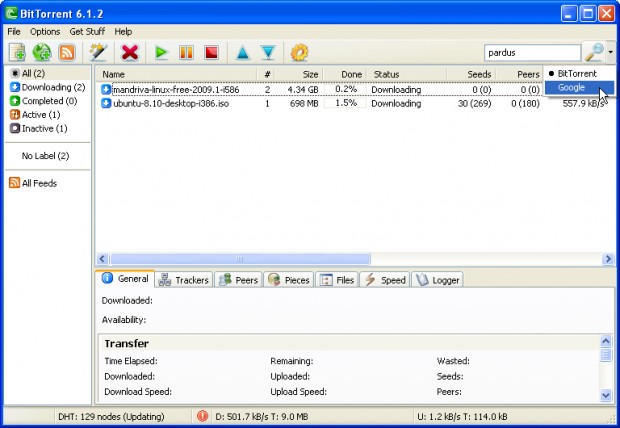This screenshot has height=428, width=620.
Task: Sort by Size column header
Action: coord(299,74)
